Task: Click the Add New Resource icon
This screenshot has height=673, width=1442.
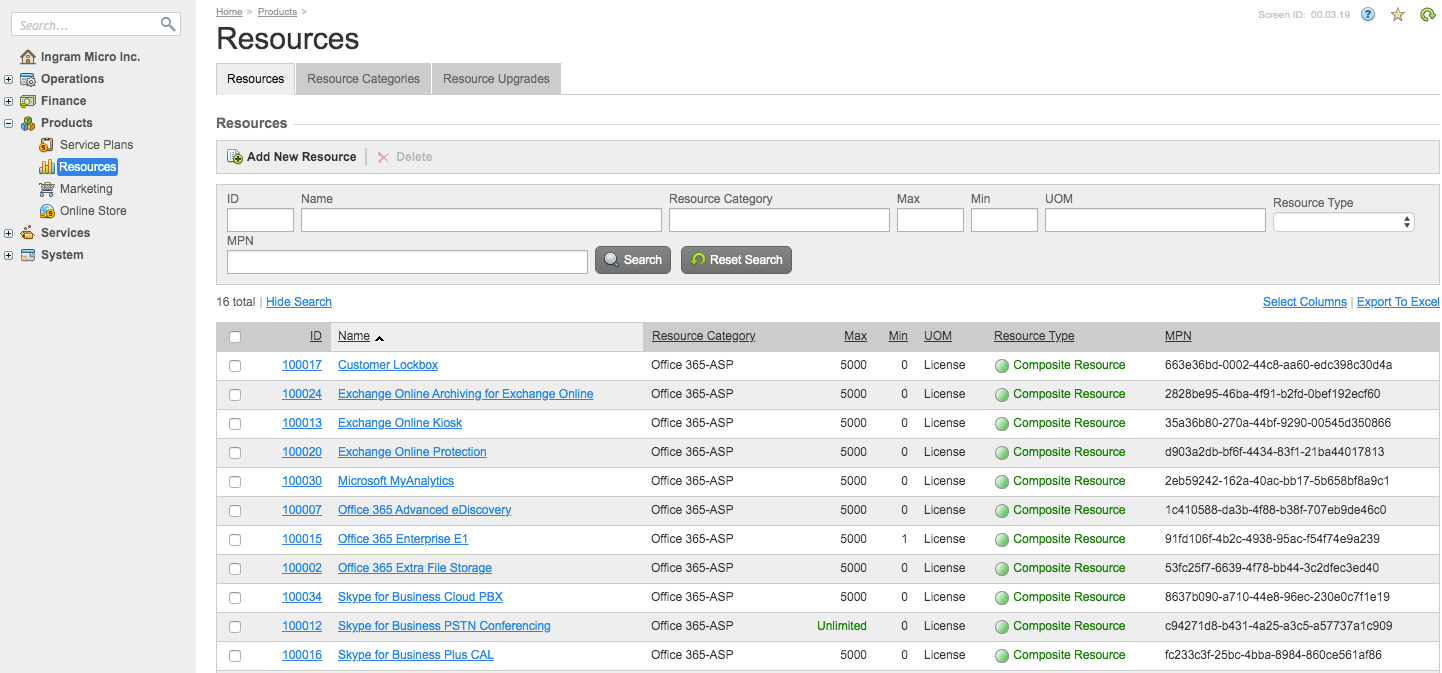Action: pyautogui.click(x=235, y=157)
